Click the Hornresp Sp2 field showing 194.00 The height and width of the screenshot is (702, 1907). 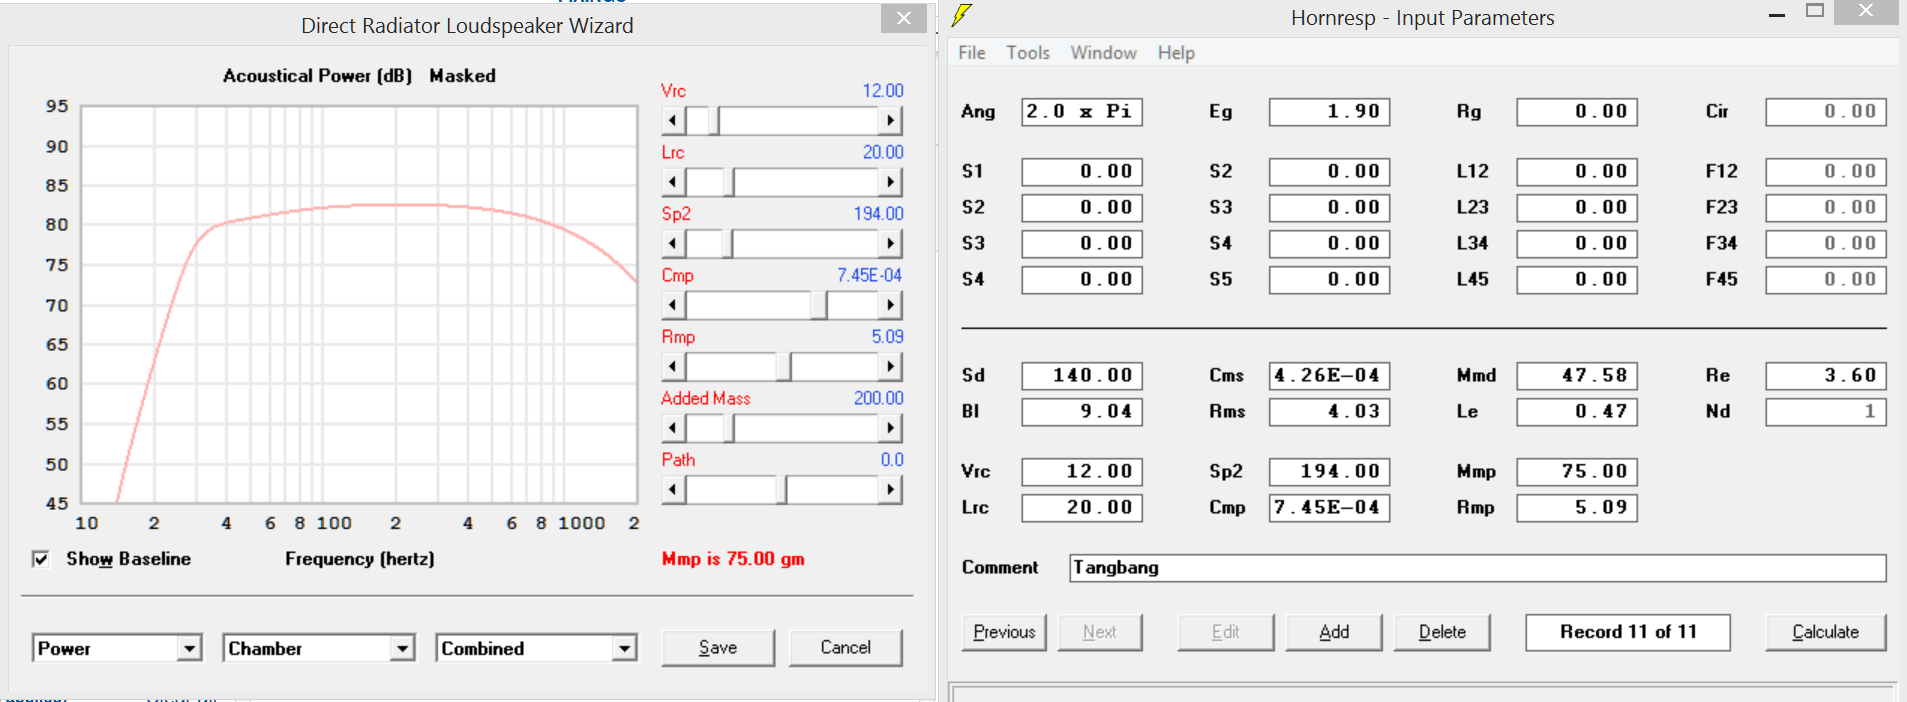1329,472
